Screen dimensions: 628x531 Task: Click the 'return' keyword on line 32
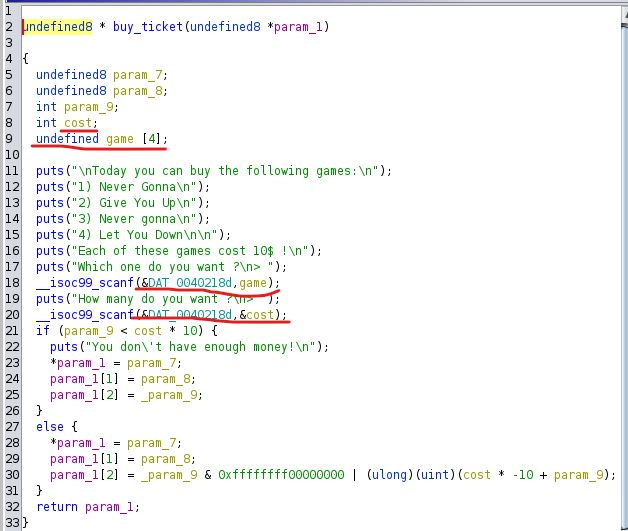coord(57,506)
